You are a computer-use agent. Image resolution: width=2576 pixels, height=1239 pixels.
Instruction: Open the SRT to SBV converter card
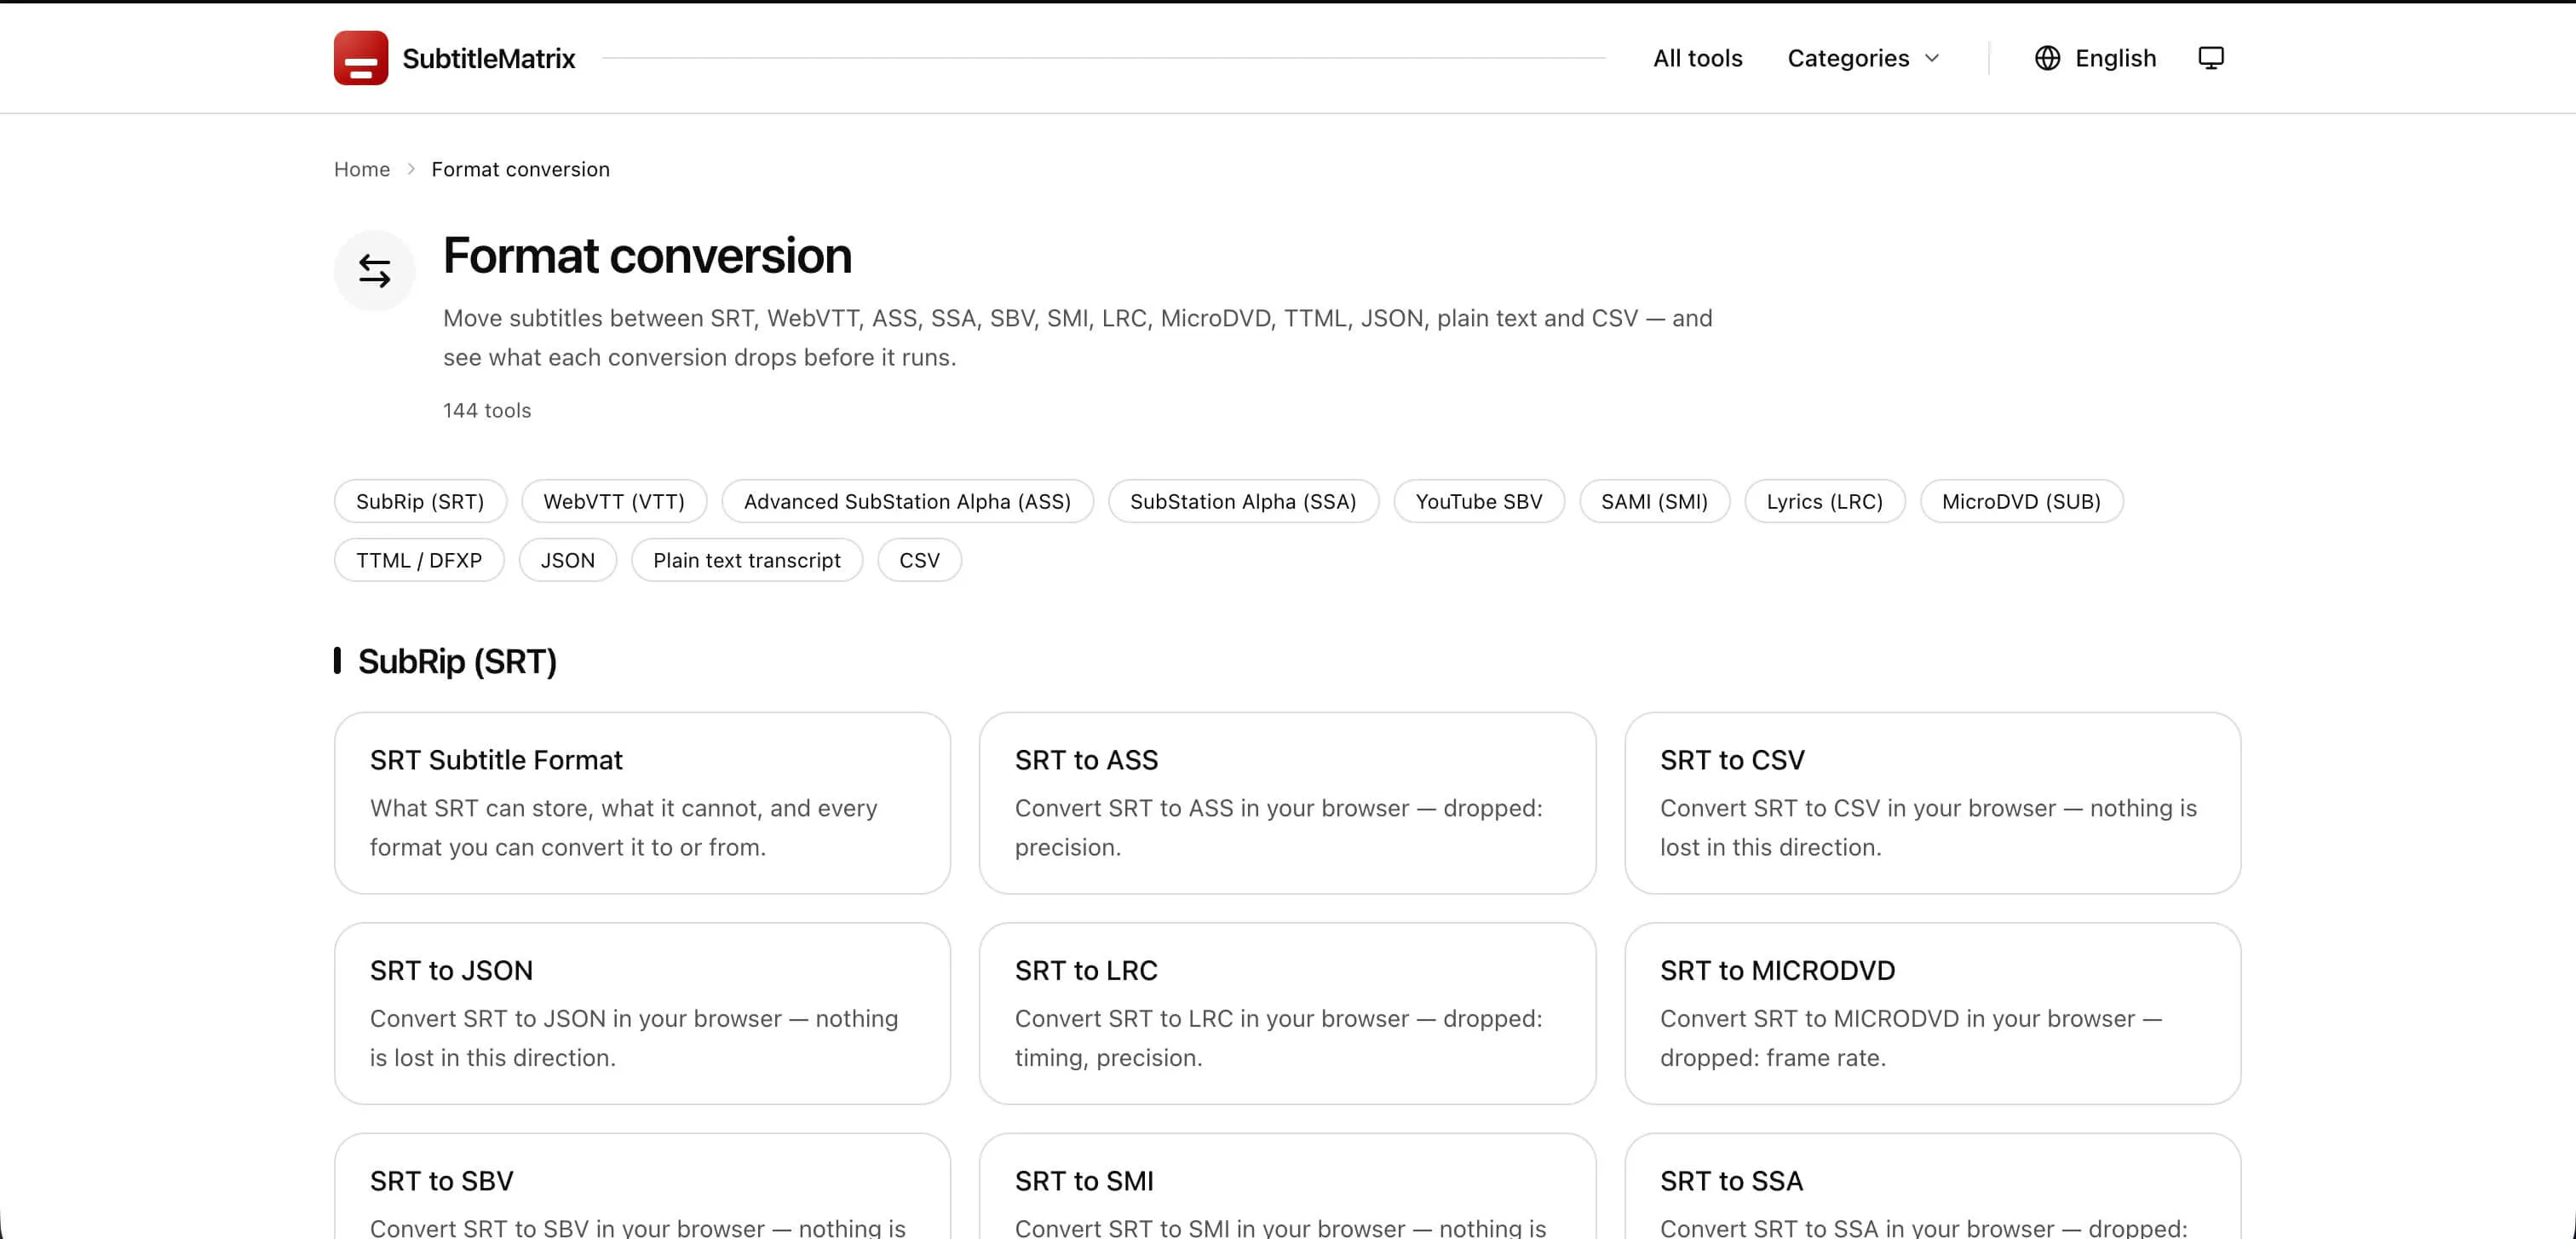point(642,1187)
